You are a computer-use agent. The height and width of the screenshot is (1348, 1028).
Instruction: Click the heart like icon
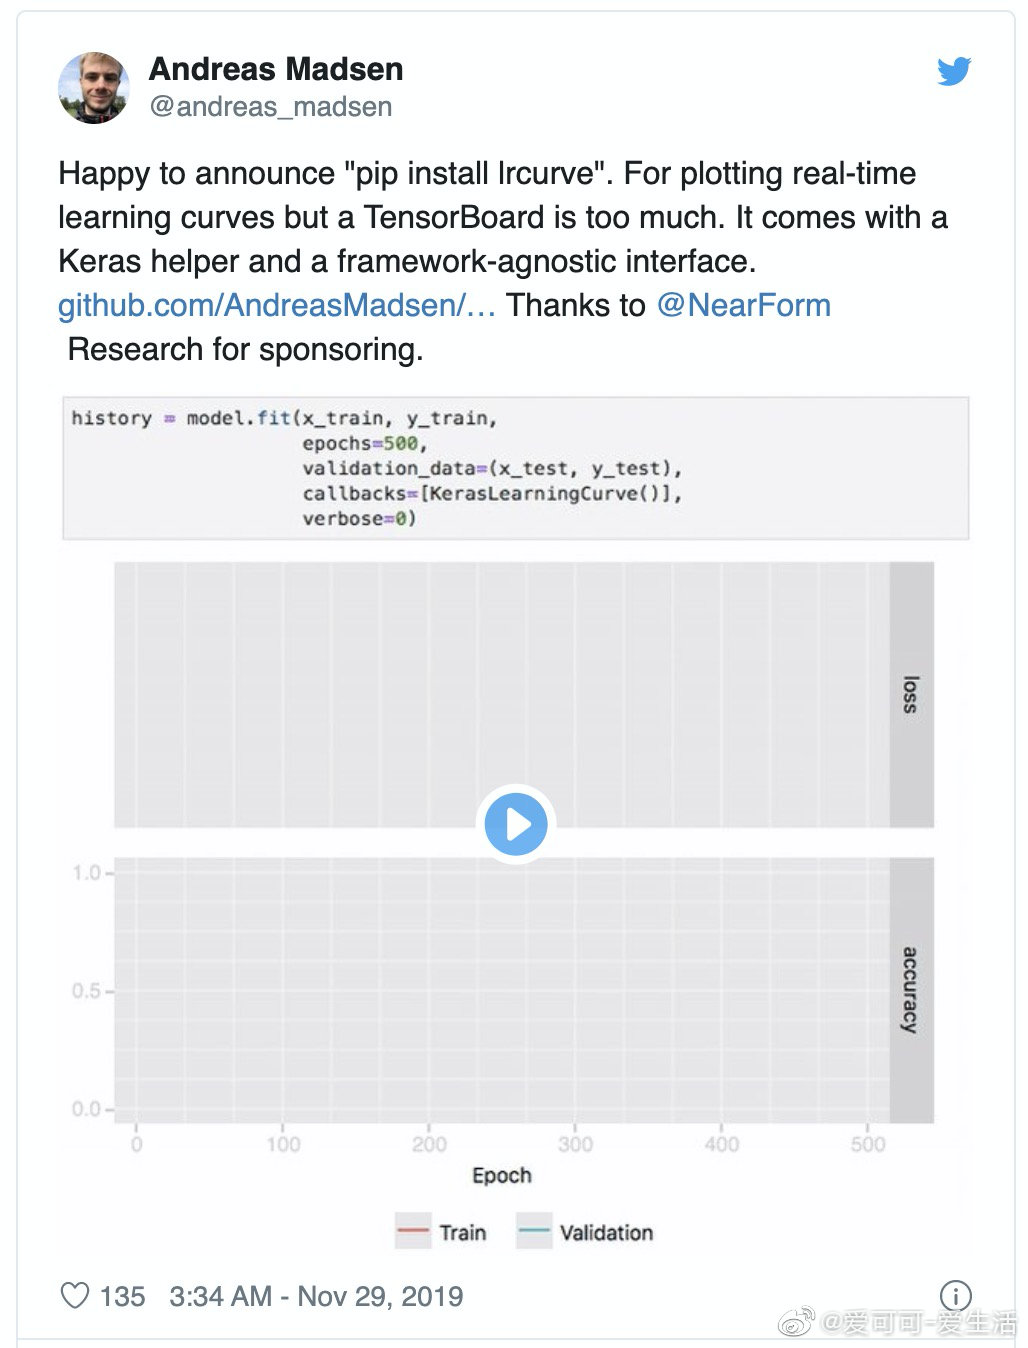coord(75,1296)
